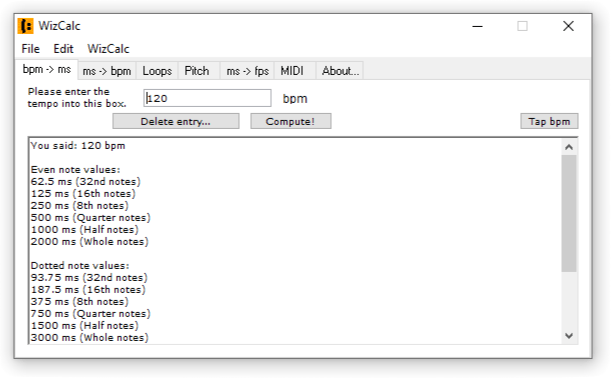Click the '3000 ms (Whole notes)' line
This screenshot has width=611, height=378.
click(90, 337)
